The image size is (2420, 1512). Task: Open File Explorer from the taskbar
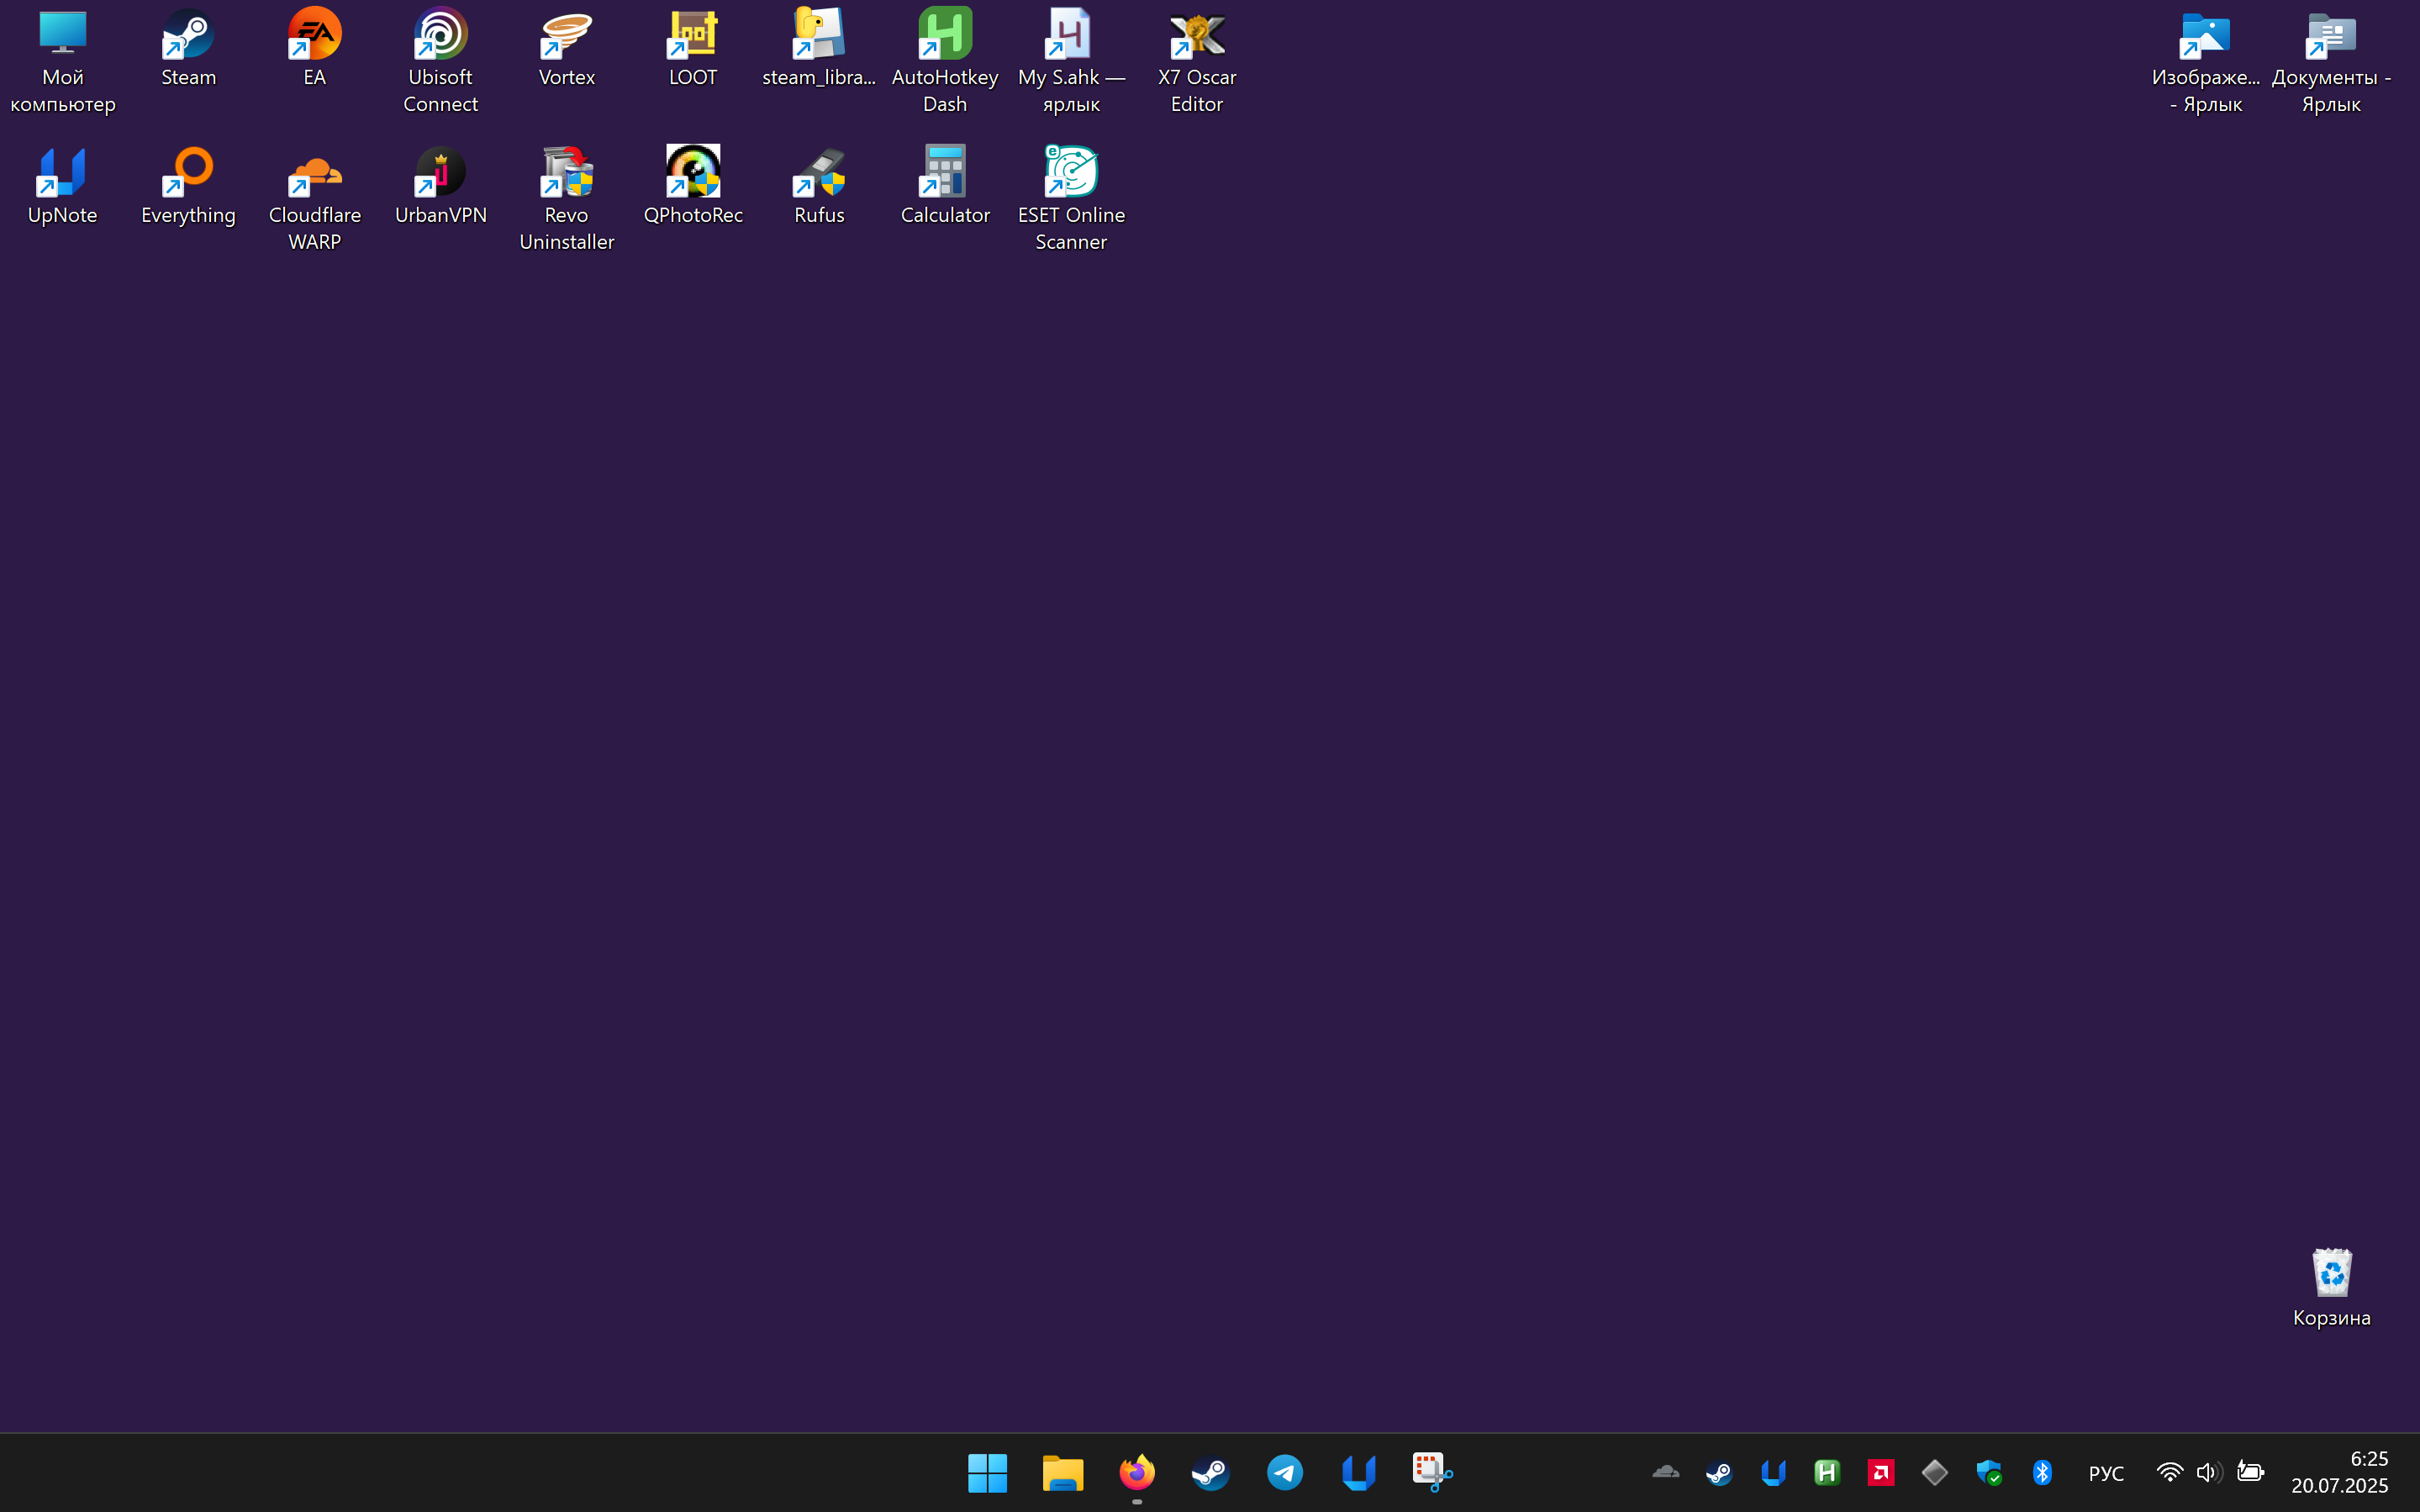[1062, 1472]
